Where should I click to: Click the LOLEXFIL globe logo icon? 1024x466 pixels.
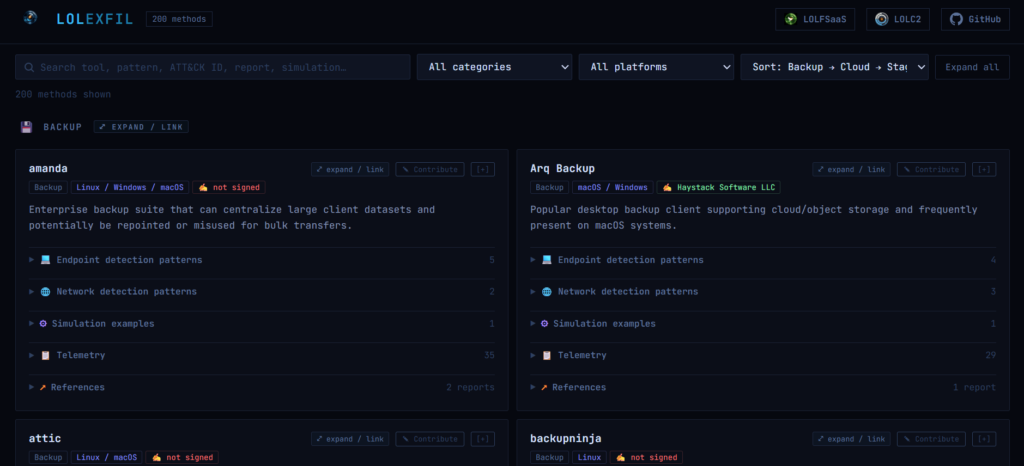coord(30,19)
